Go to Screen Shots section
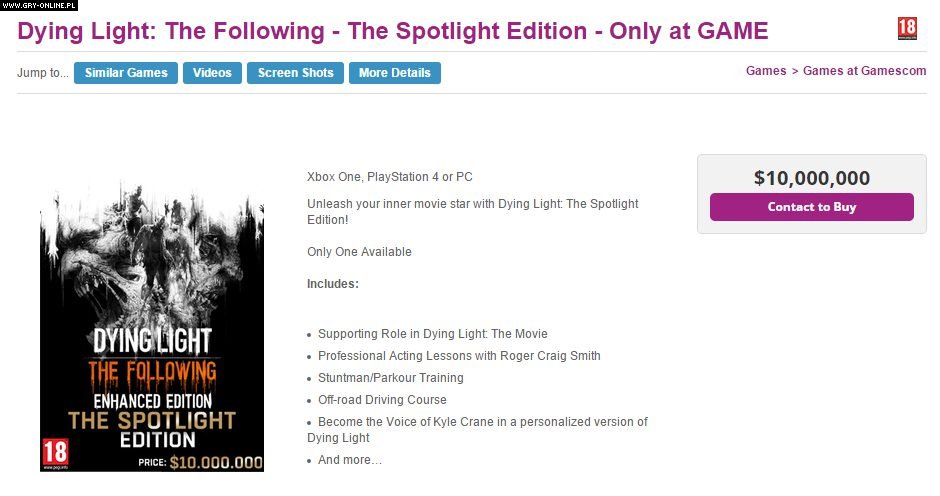This screenshot has width=940, height=496. 295,73
